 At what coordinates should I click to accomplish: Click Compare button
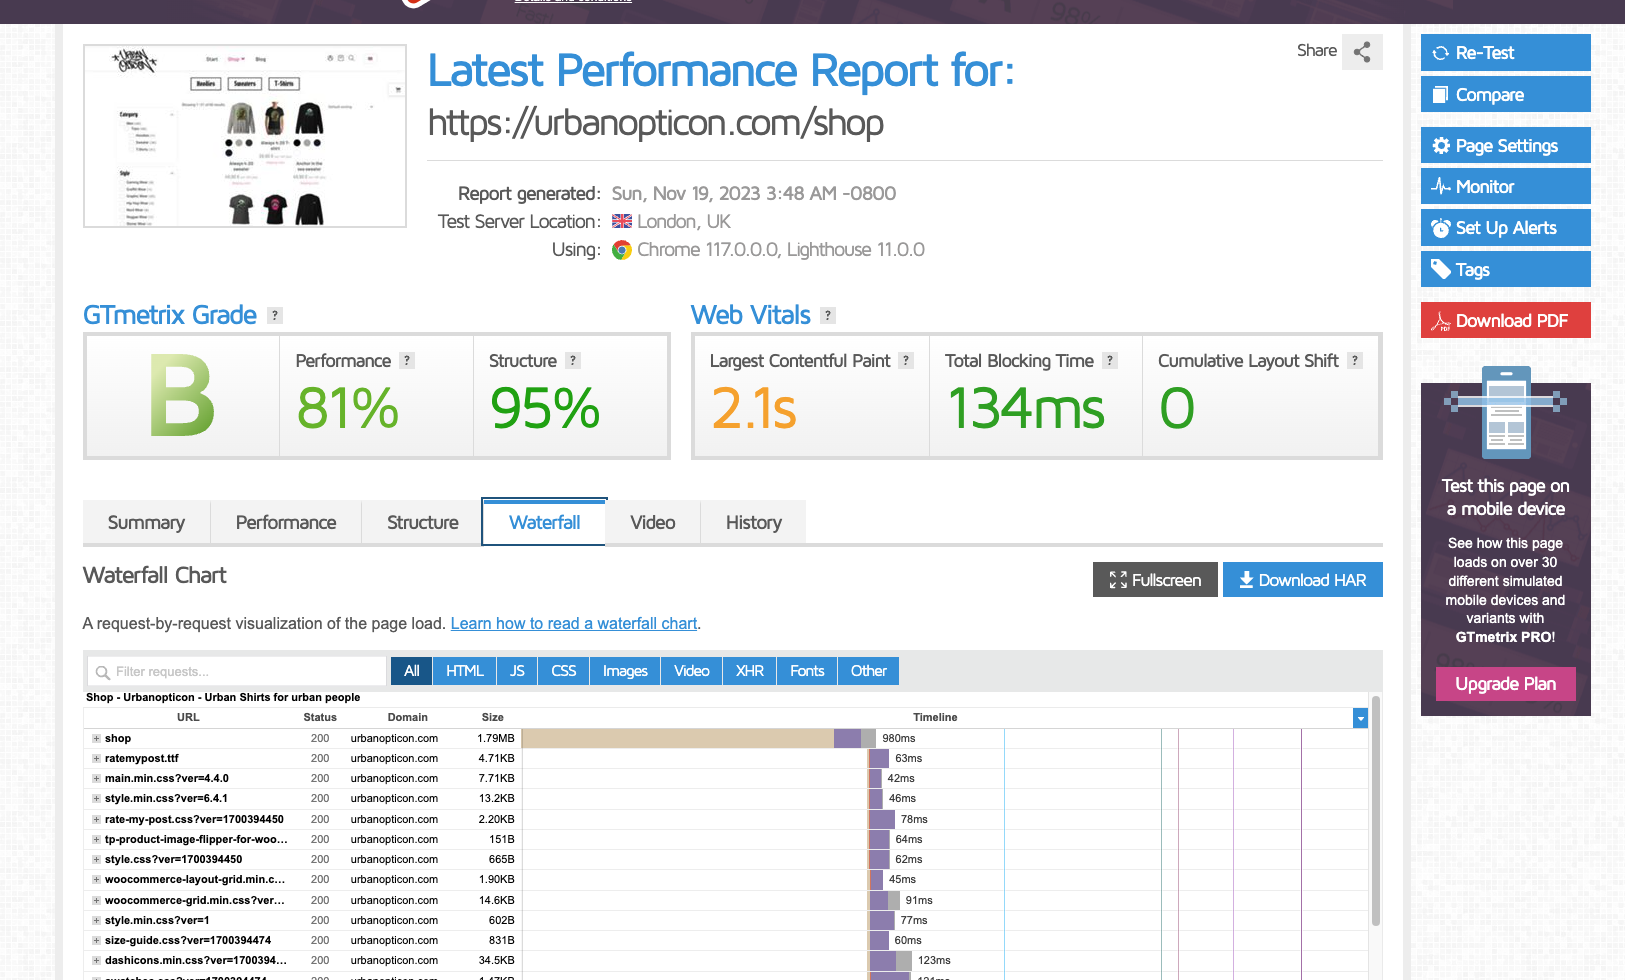pyautogui.click(x=1505, y=95)
